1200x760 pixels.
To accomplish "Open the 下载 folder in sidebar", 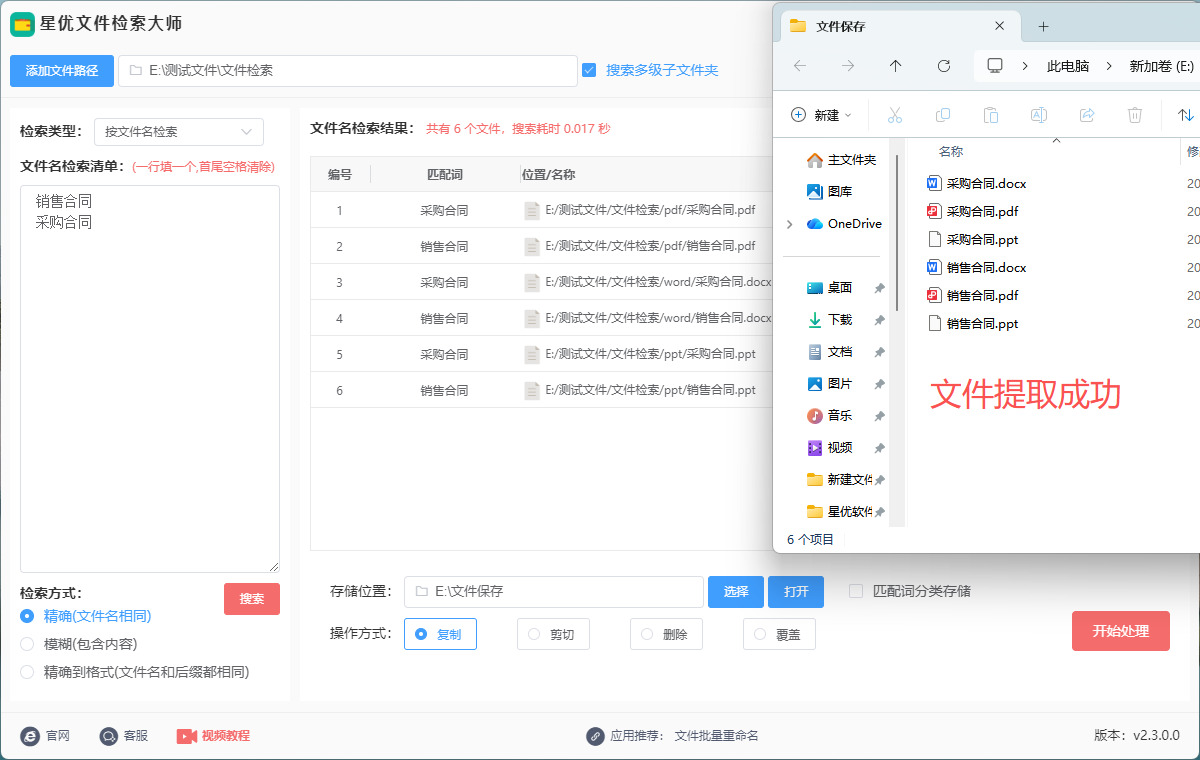I will 839,320.
